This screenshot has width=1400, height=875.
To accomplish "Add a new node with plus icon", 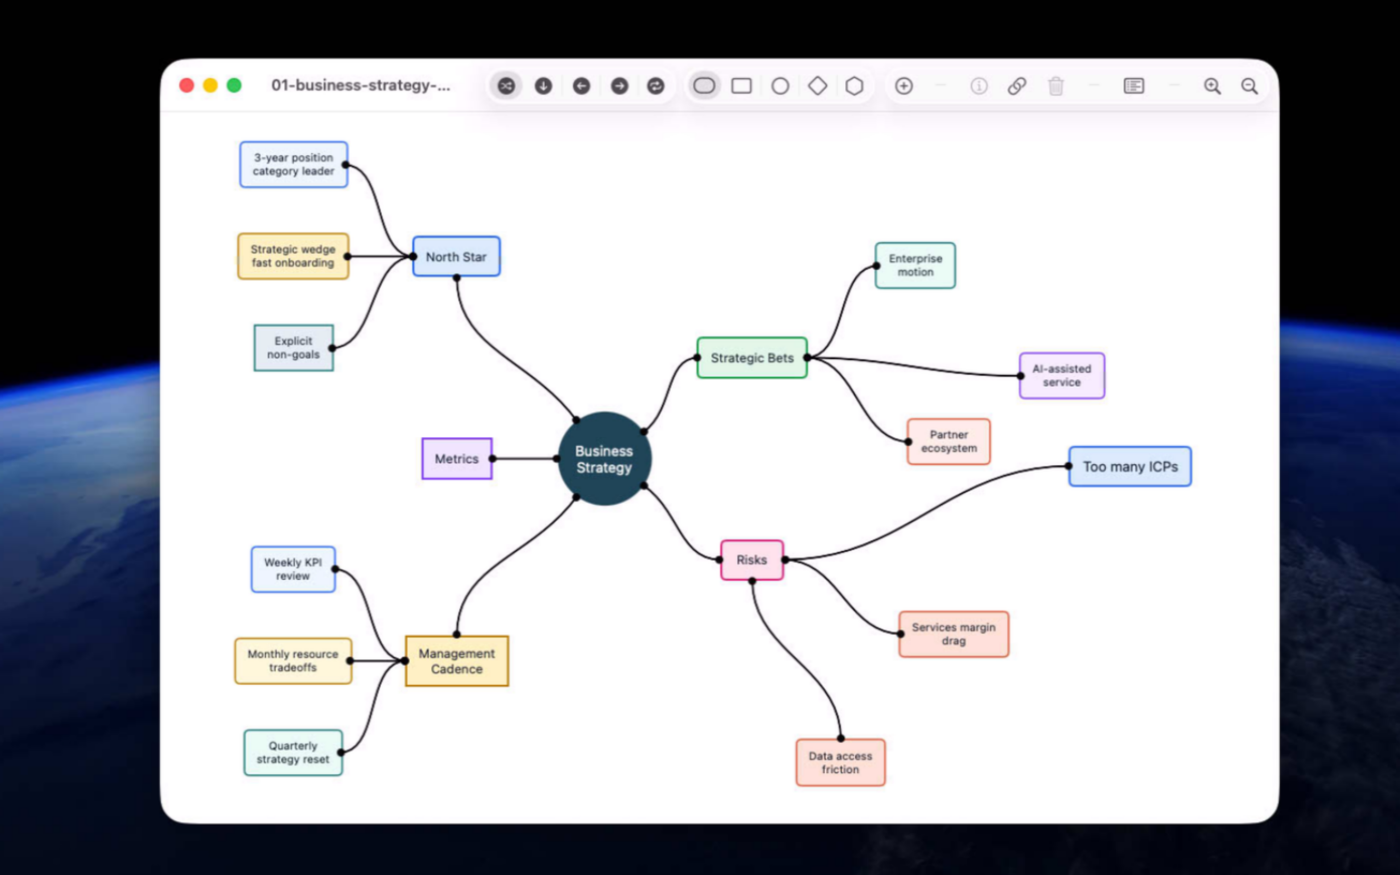I will (x=904, y=86).
